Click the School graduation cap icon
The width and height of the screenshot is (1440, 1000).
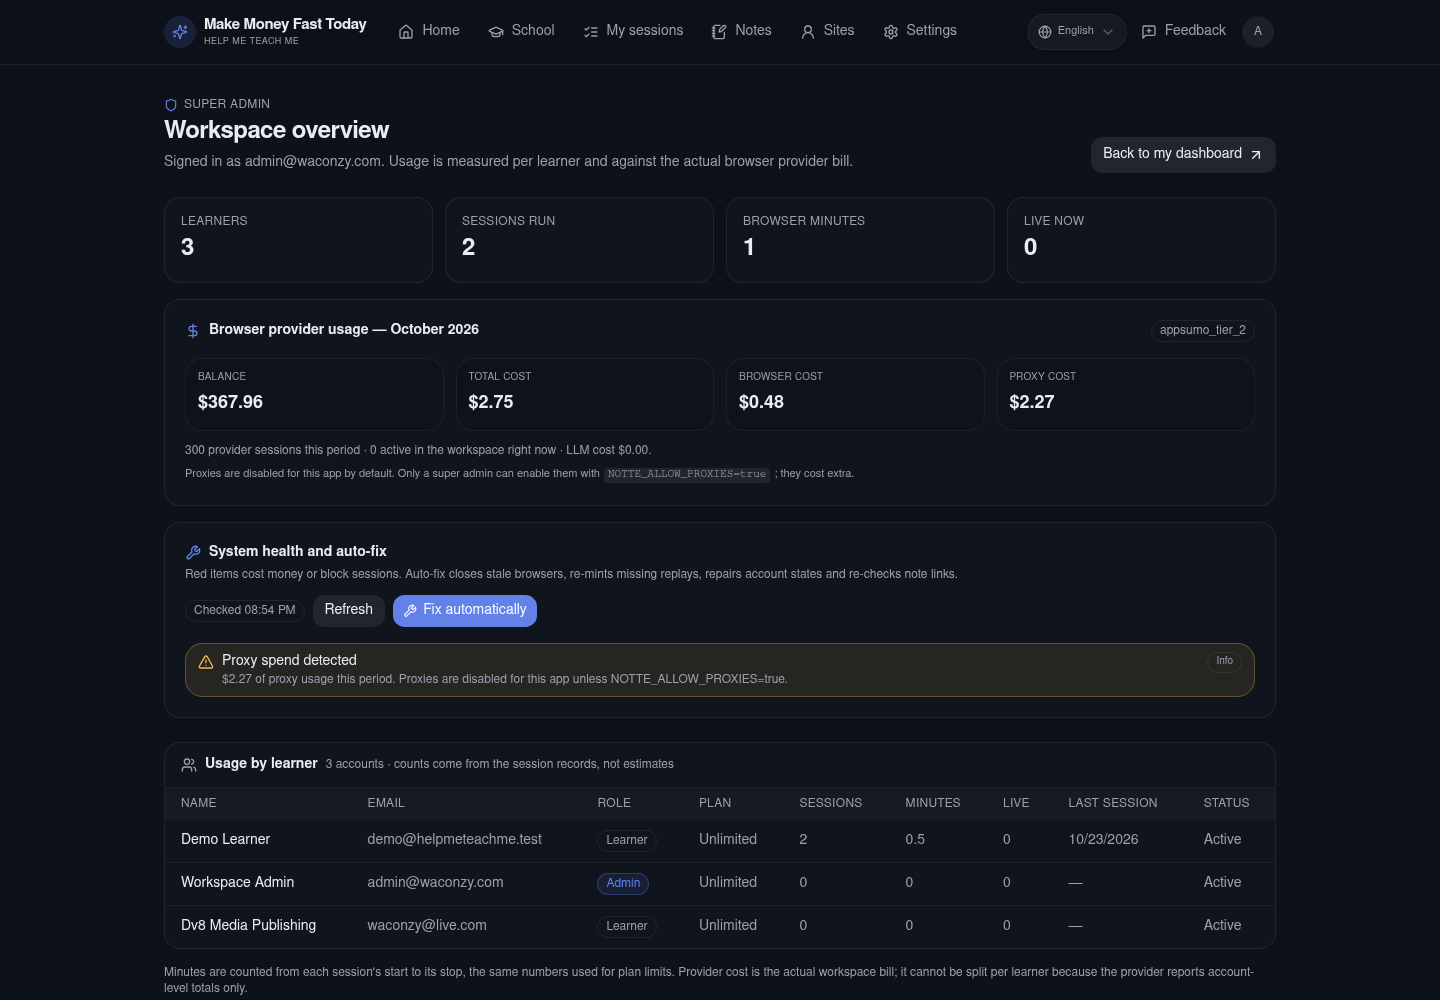point(496,32)
